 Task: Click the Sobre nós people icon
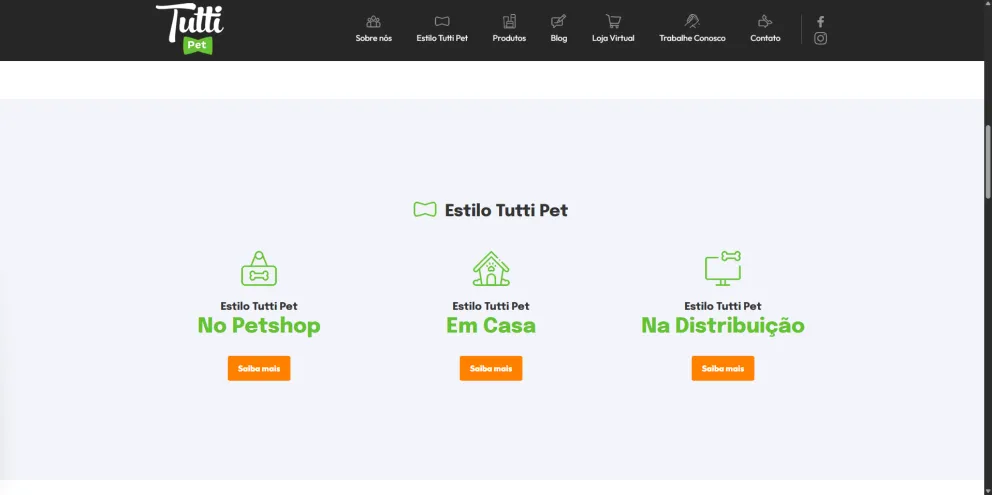coord(373,22)
